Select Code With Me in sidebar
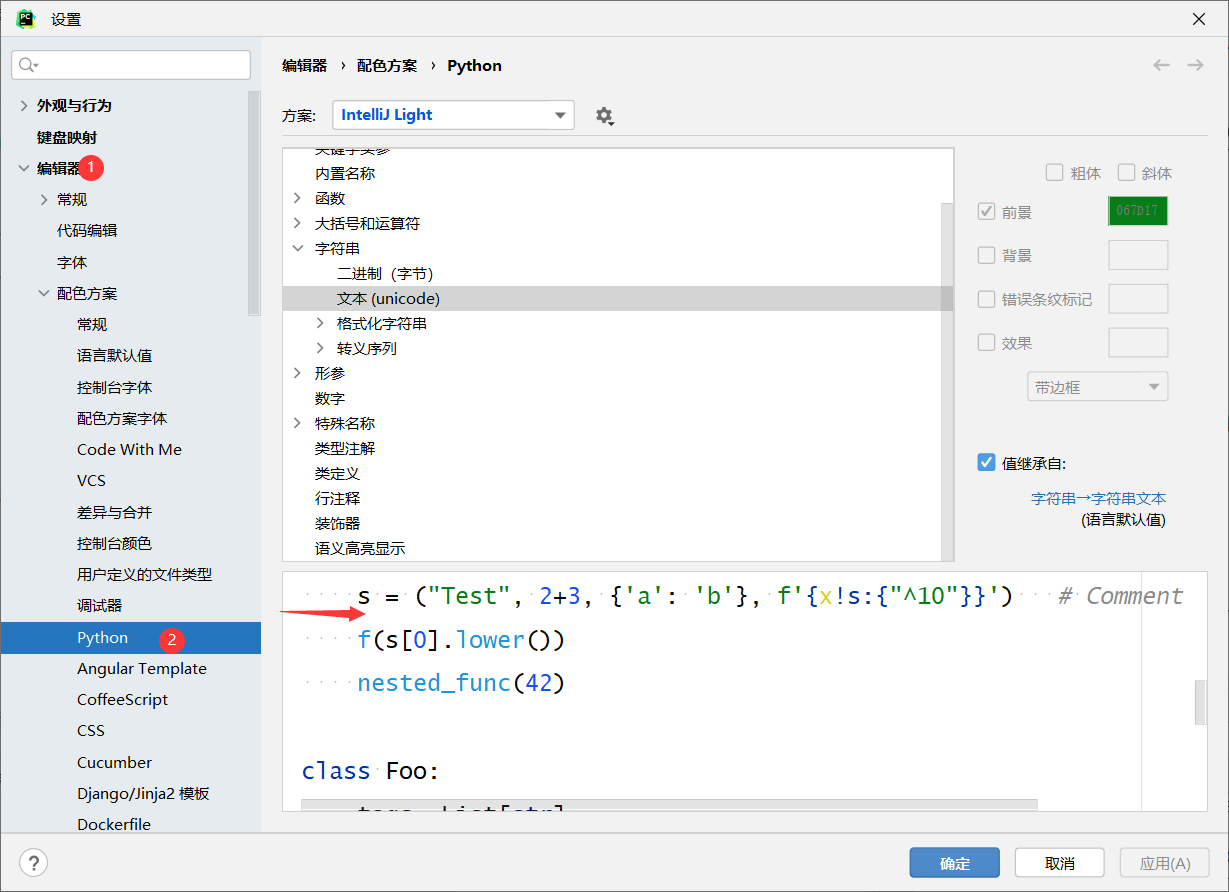This screenshot has width=1229, height=892. click(129, 449)
